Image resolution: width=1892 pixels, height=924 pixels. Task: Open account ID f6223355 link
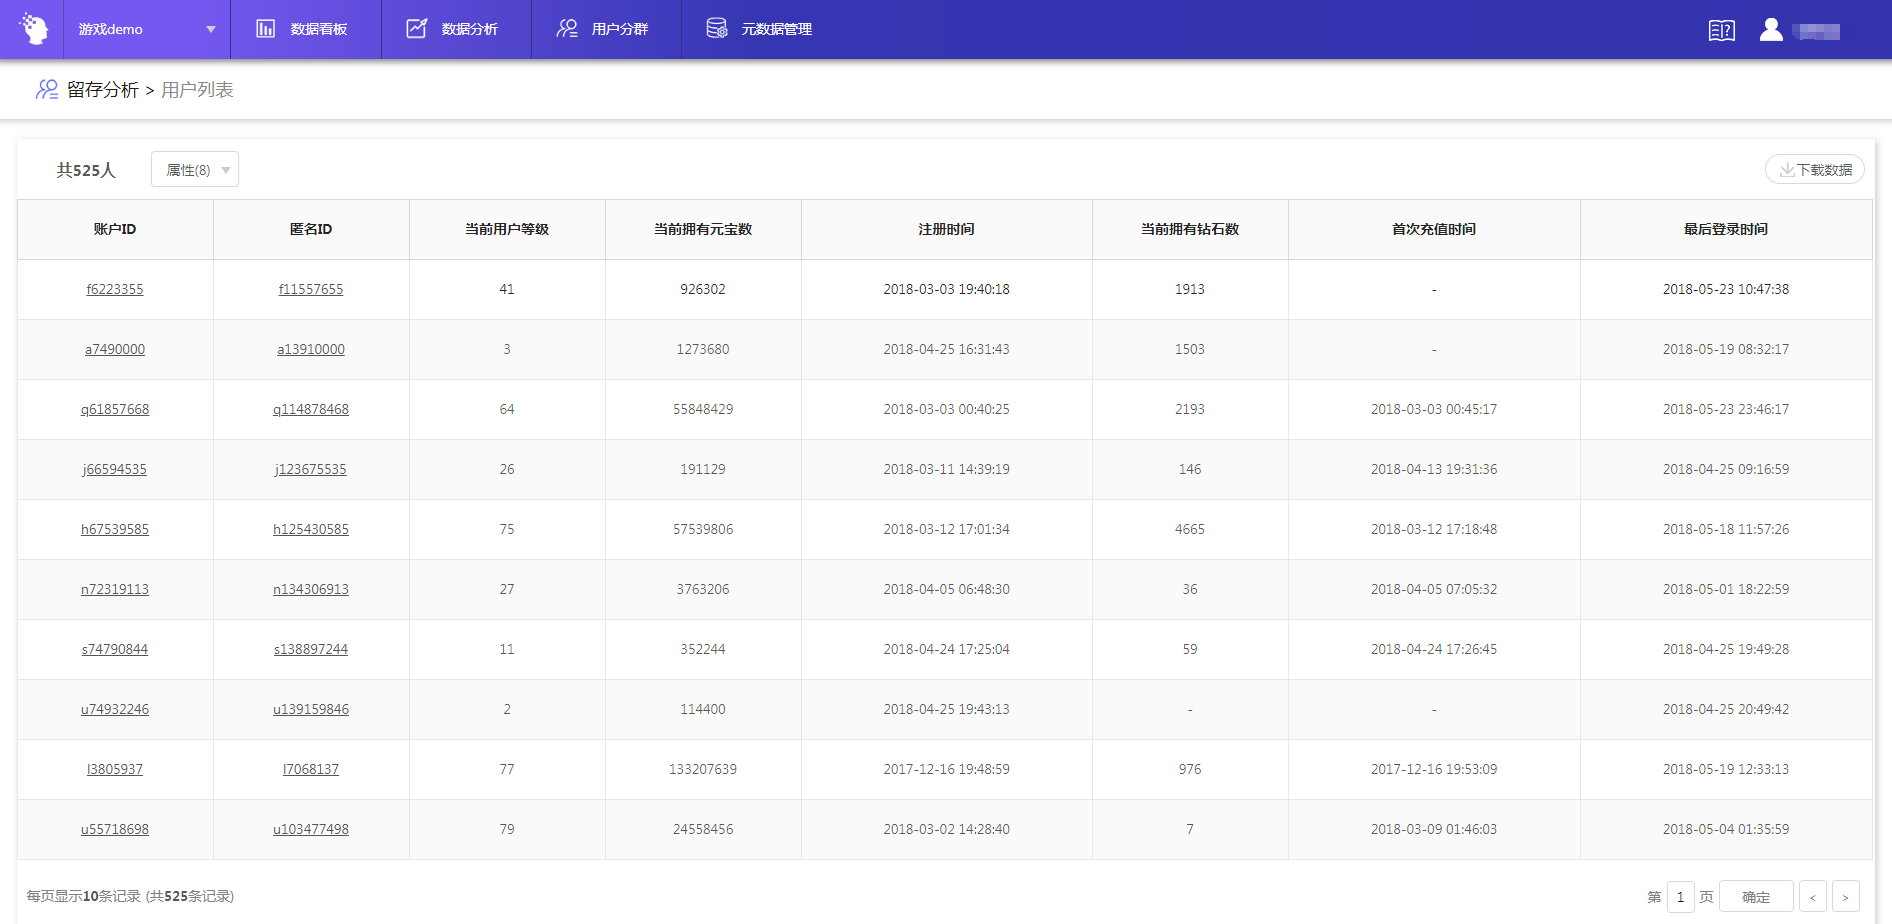(x=115, y=289)
